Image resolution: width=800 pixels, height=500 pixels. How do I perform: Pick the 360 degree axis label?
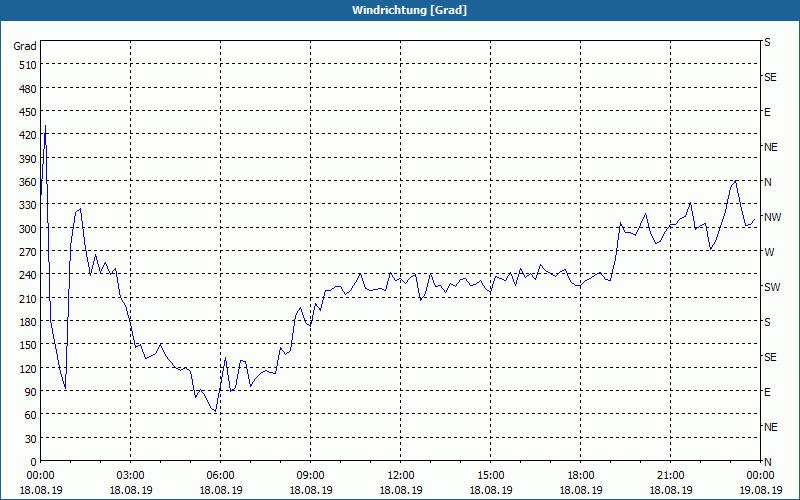pos(28,182)
